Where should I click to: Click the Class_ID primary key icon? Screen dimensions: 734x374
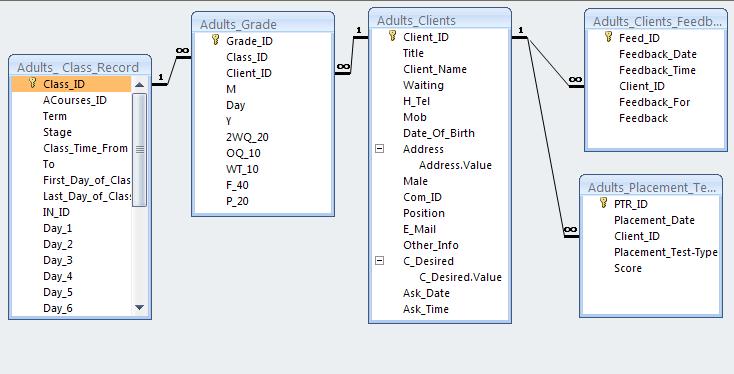(x=32, y=84)
